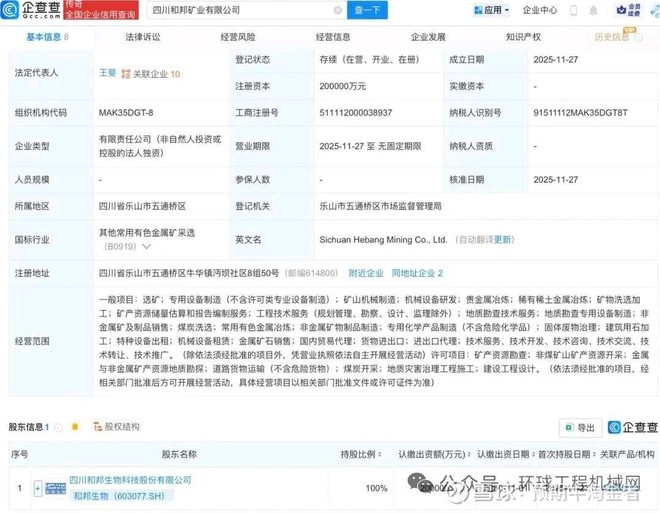
Task: Click English name Sichuan Hebang Mining Co., Ltd.
Action: (383, 240)
